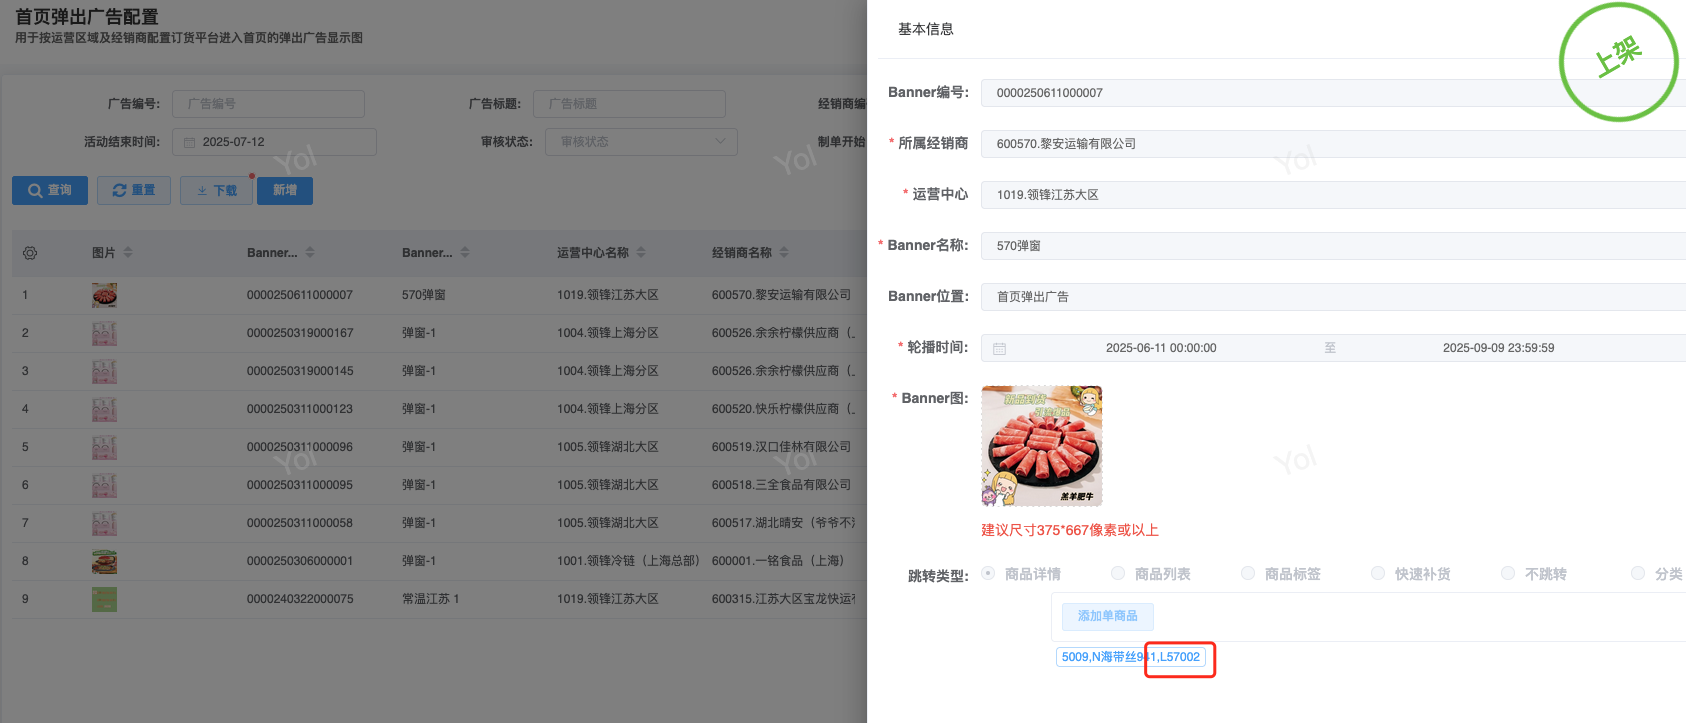Sort by 经销商名称 column
Screen dimensions: 1686x723
pos(784,253)
